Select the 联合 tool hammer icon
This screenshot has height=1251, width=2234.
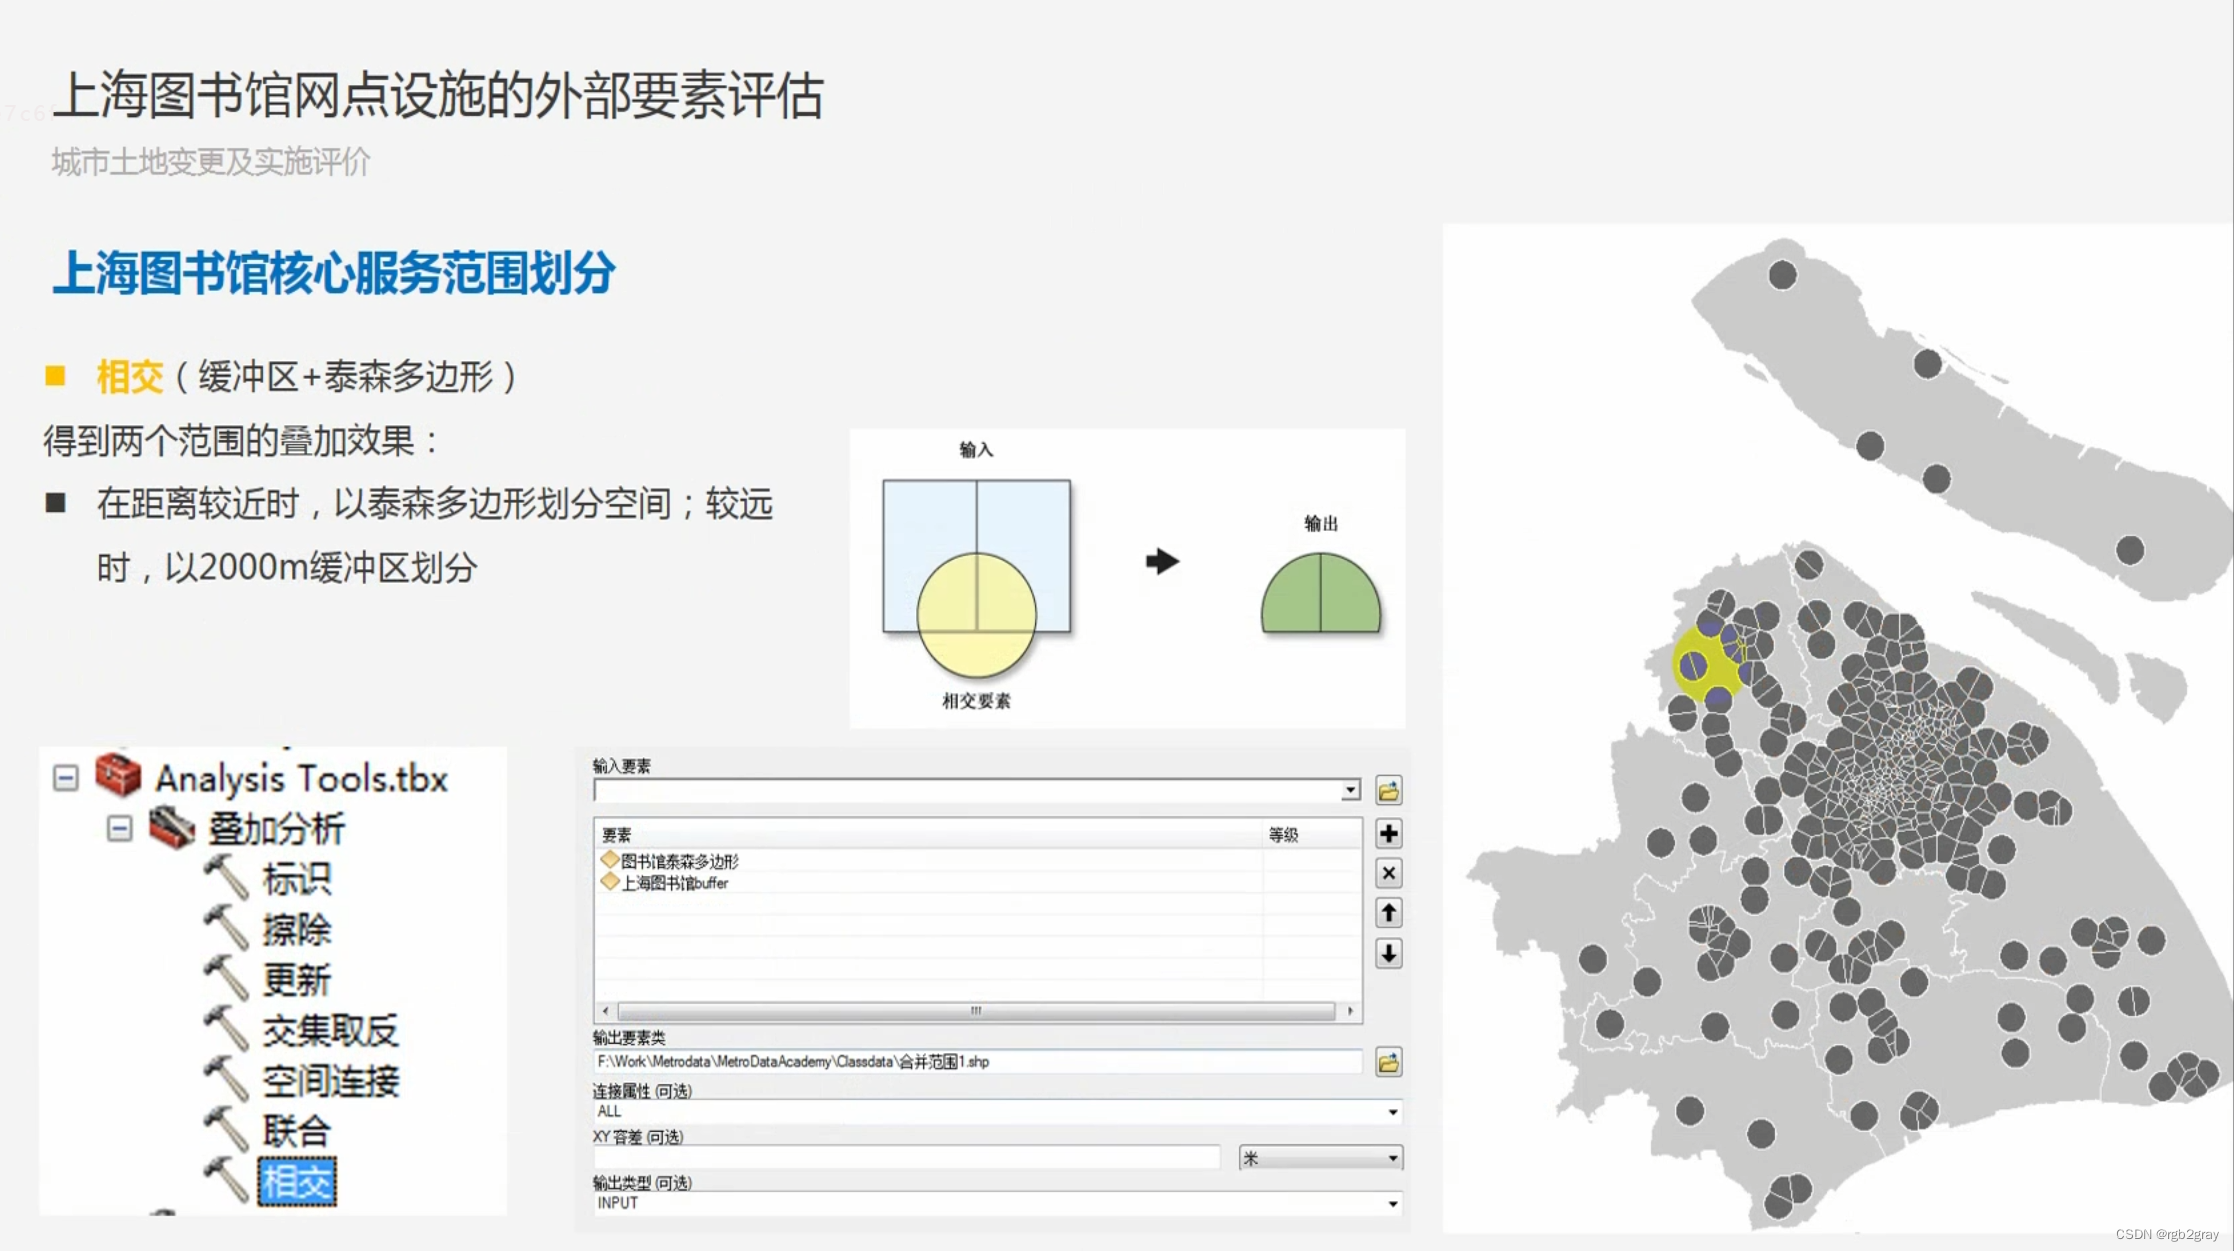[x=226, y=1130]
